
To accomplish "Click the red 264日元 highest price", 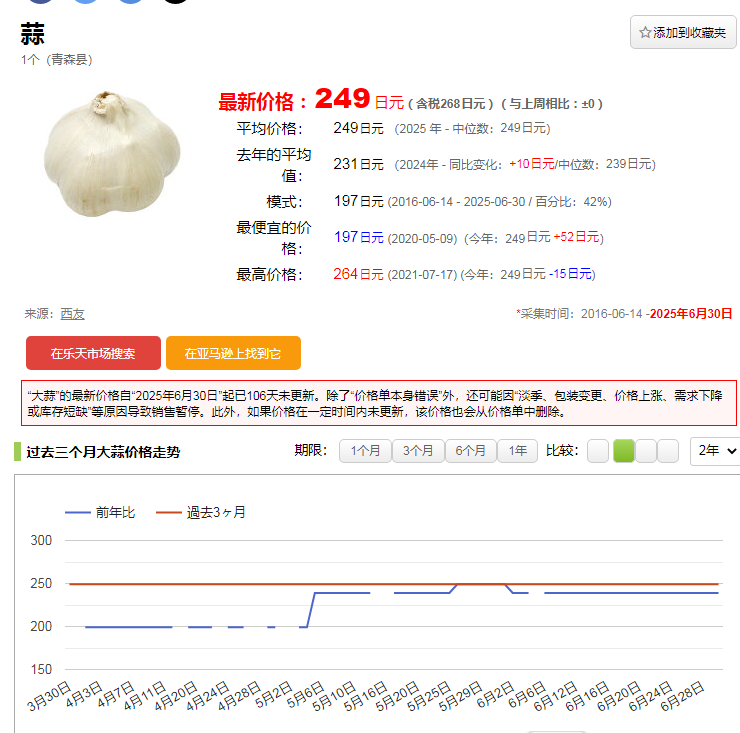I will 358,274.
